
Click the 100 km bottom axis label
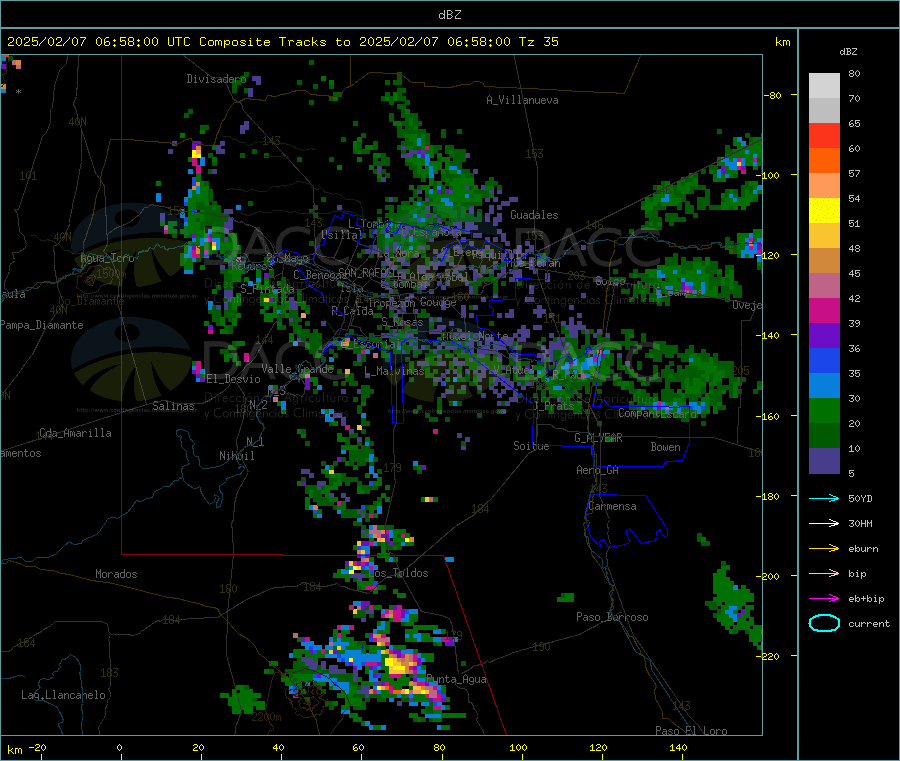(518, 747)
